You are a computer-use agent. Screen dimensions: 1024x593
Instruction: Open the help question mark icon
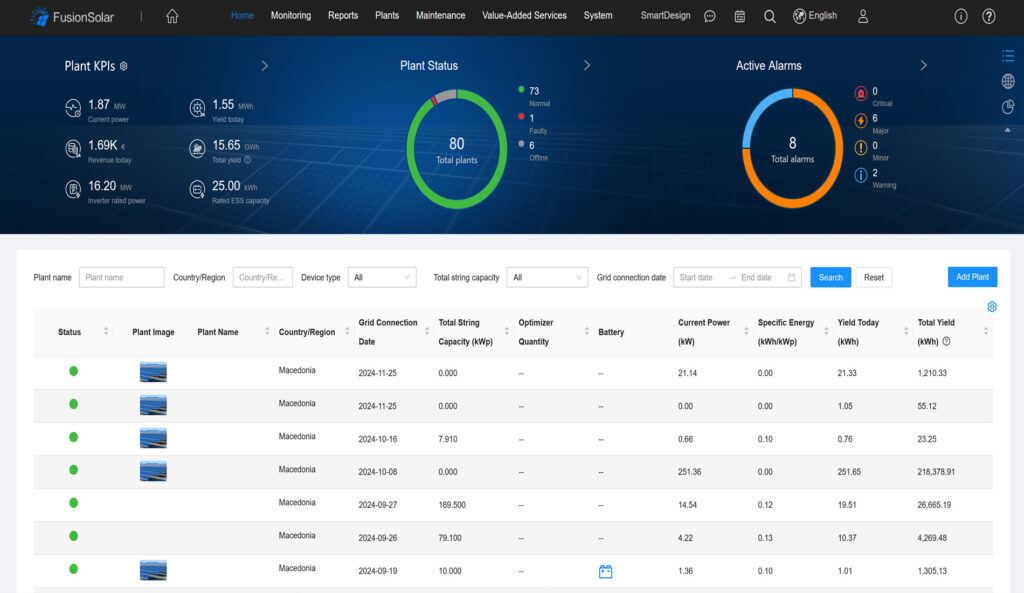989,16
